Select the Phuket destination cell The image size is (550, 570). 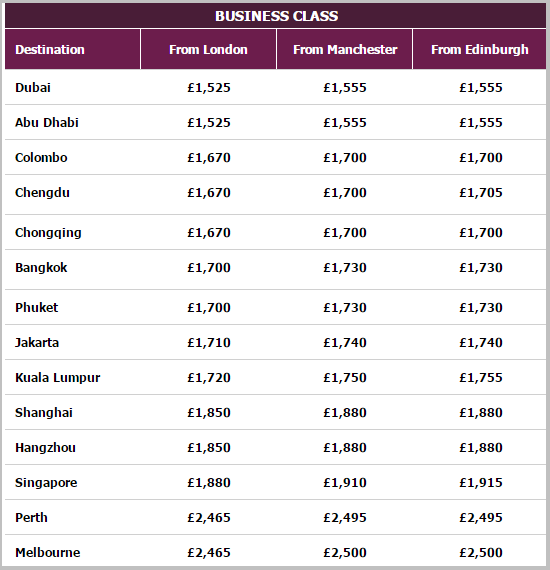point(37,308)
